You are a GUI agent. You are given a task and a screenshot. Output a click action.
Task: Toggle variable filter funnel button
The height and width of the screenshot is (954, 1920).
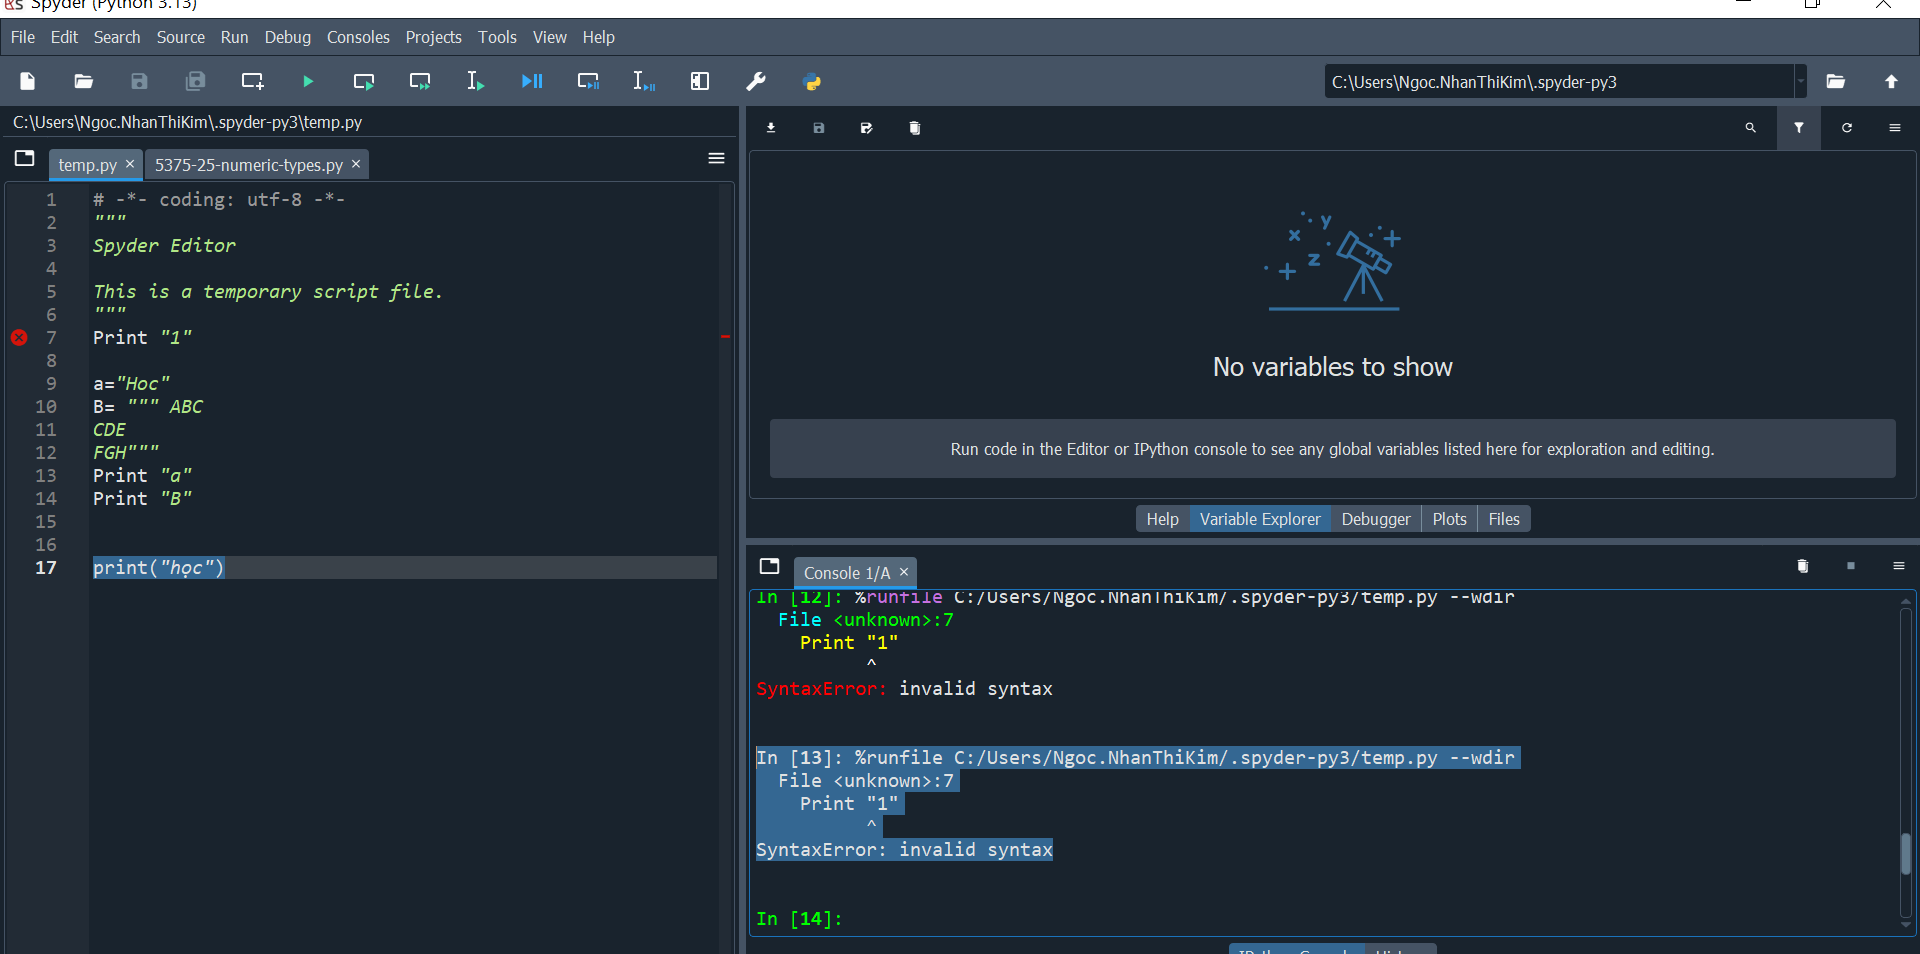click(x=1799, y=128)
